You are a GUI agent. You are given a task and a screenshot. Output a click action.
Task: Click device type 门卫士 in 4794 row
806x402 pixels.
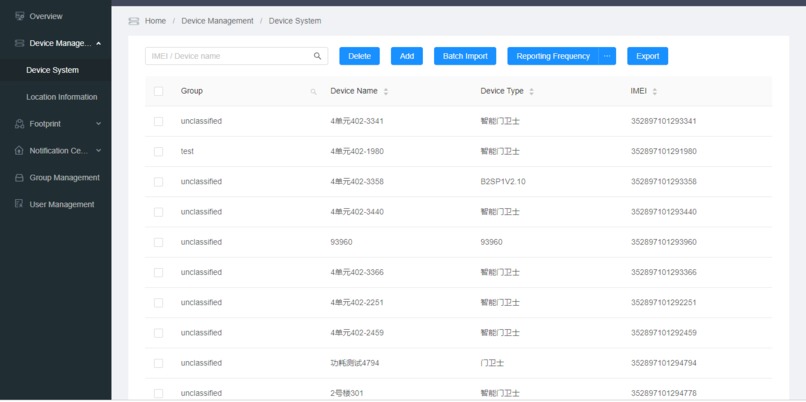(492, 363)
